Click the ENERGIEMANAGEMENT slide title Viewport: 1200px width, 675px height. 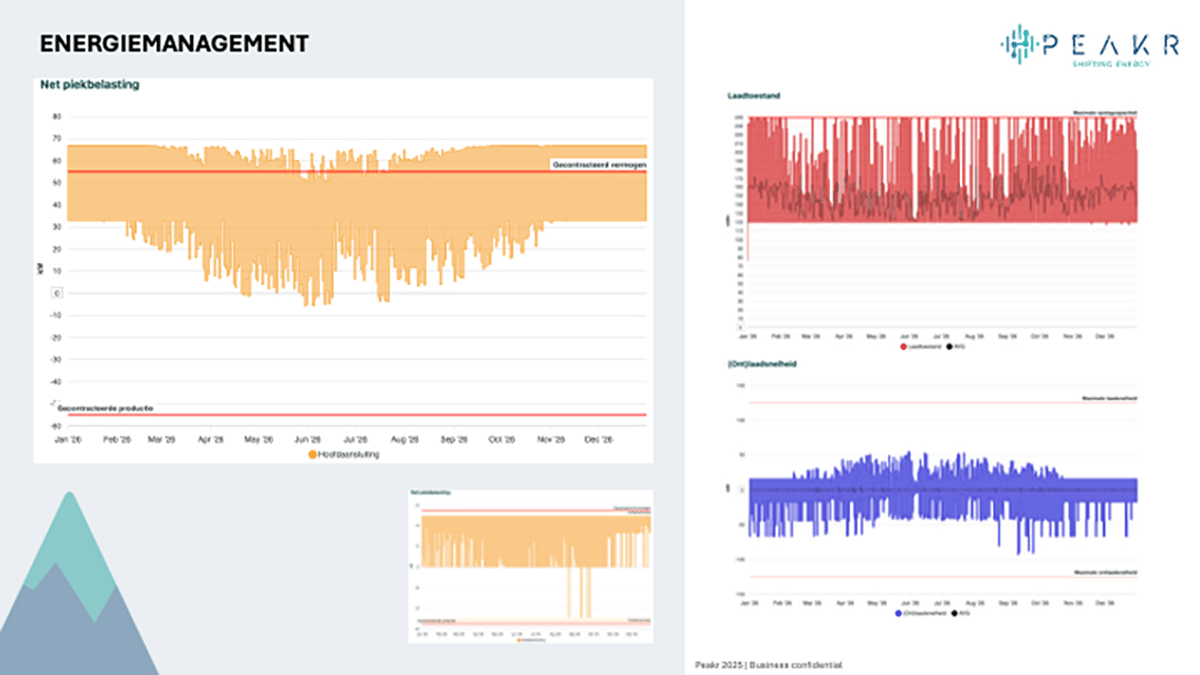pos(173,44)
